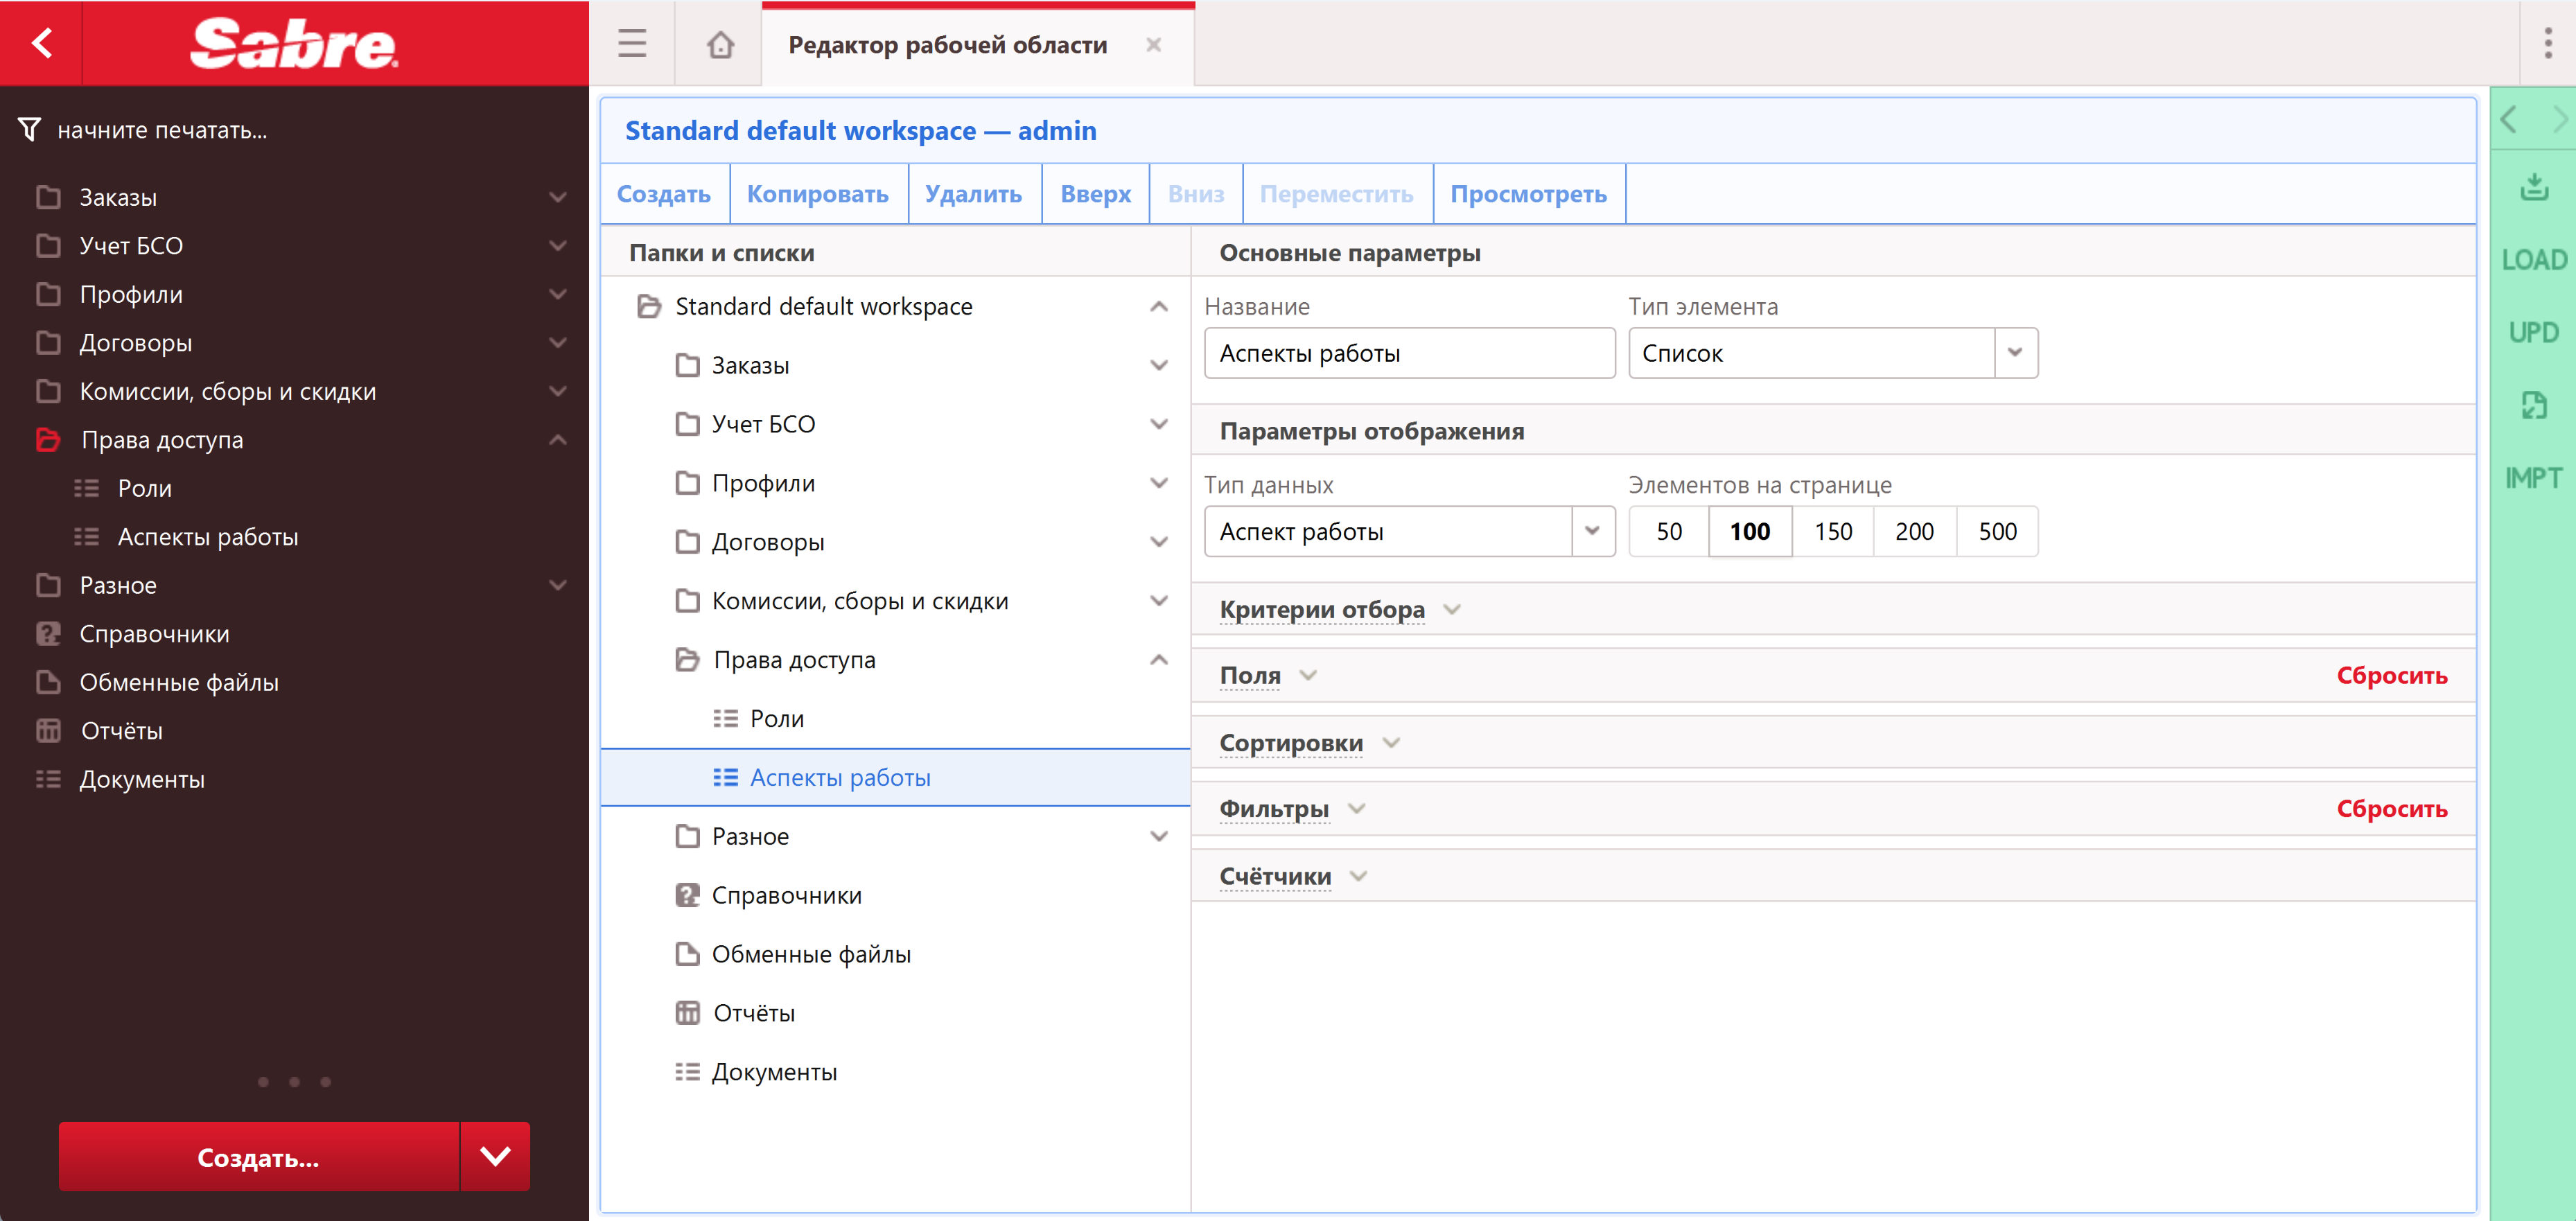This screenshot has width=2576, height=1221.
Task: Click the UPD icon in green sidebar
Action: coord(2533,332)
